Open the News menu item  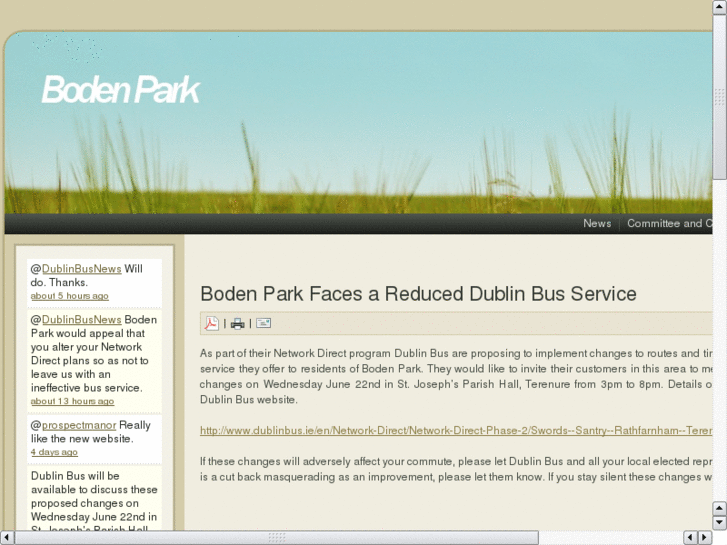pos(597,224)
